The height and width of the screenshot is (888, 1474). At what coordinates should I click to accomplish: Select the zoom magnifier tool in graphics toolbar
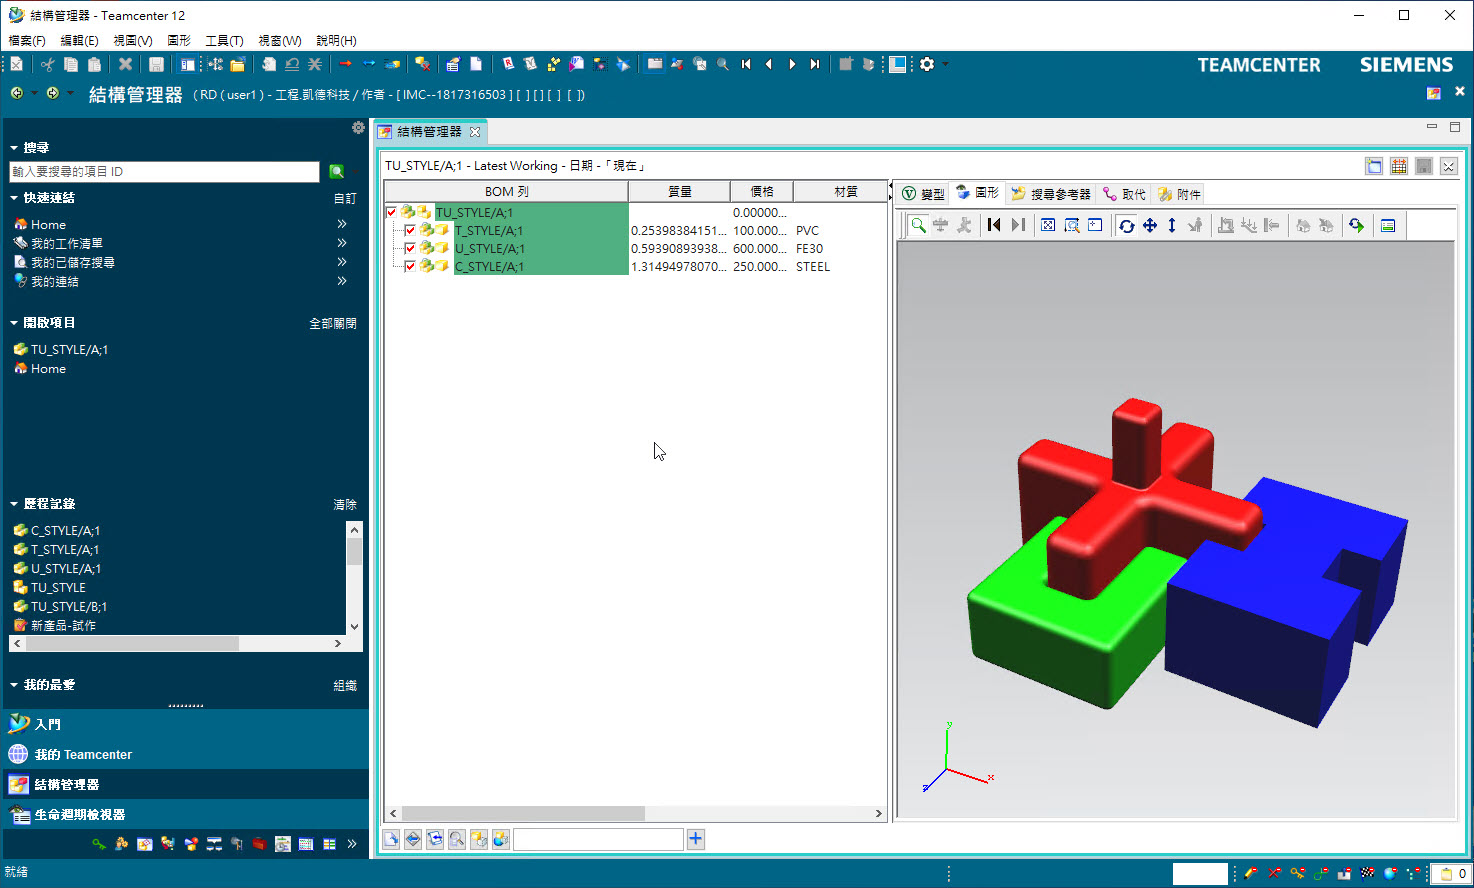coord(918,225)
